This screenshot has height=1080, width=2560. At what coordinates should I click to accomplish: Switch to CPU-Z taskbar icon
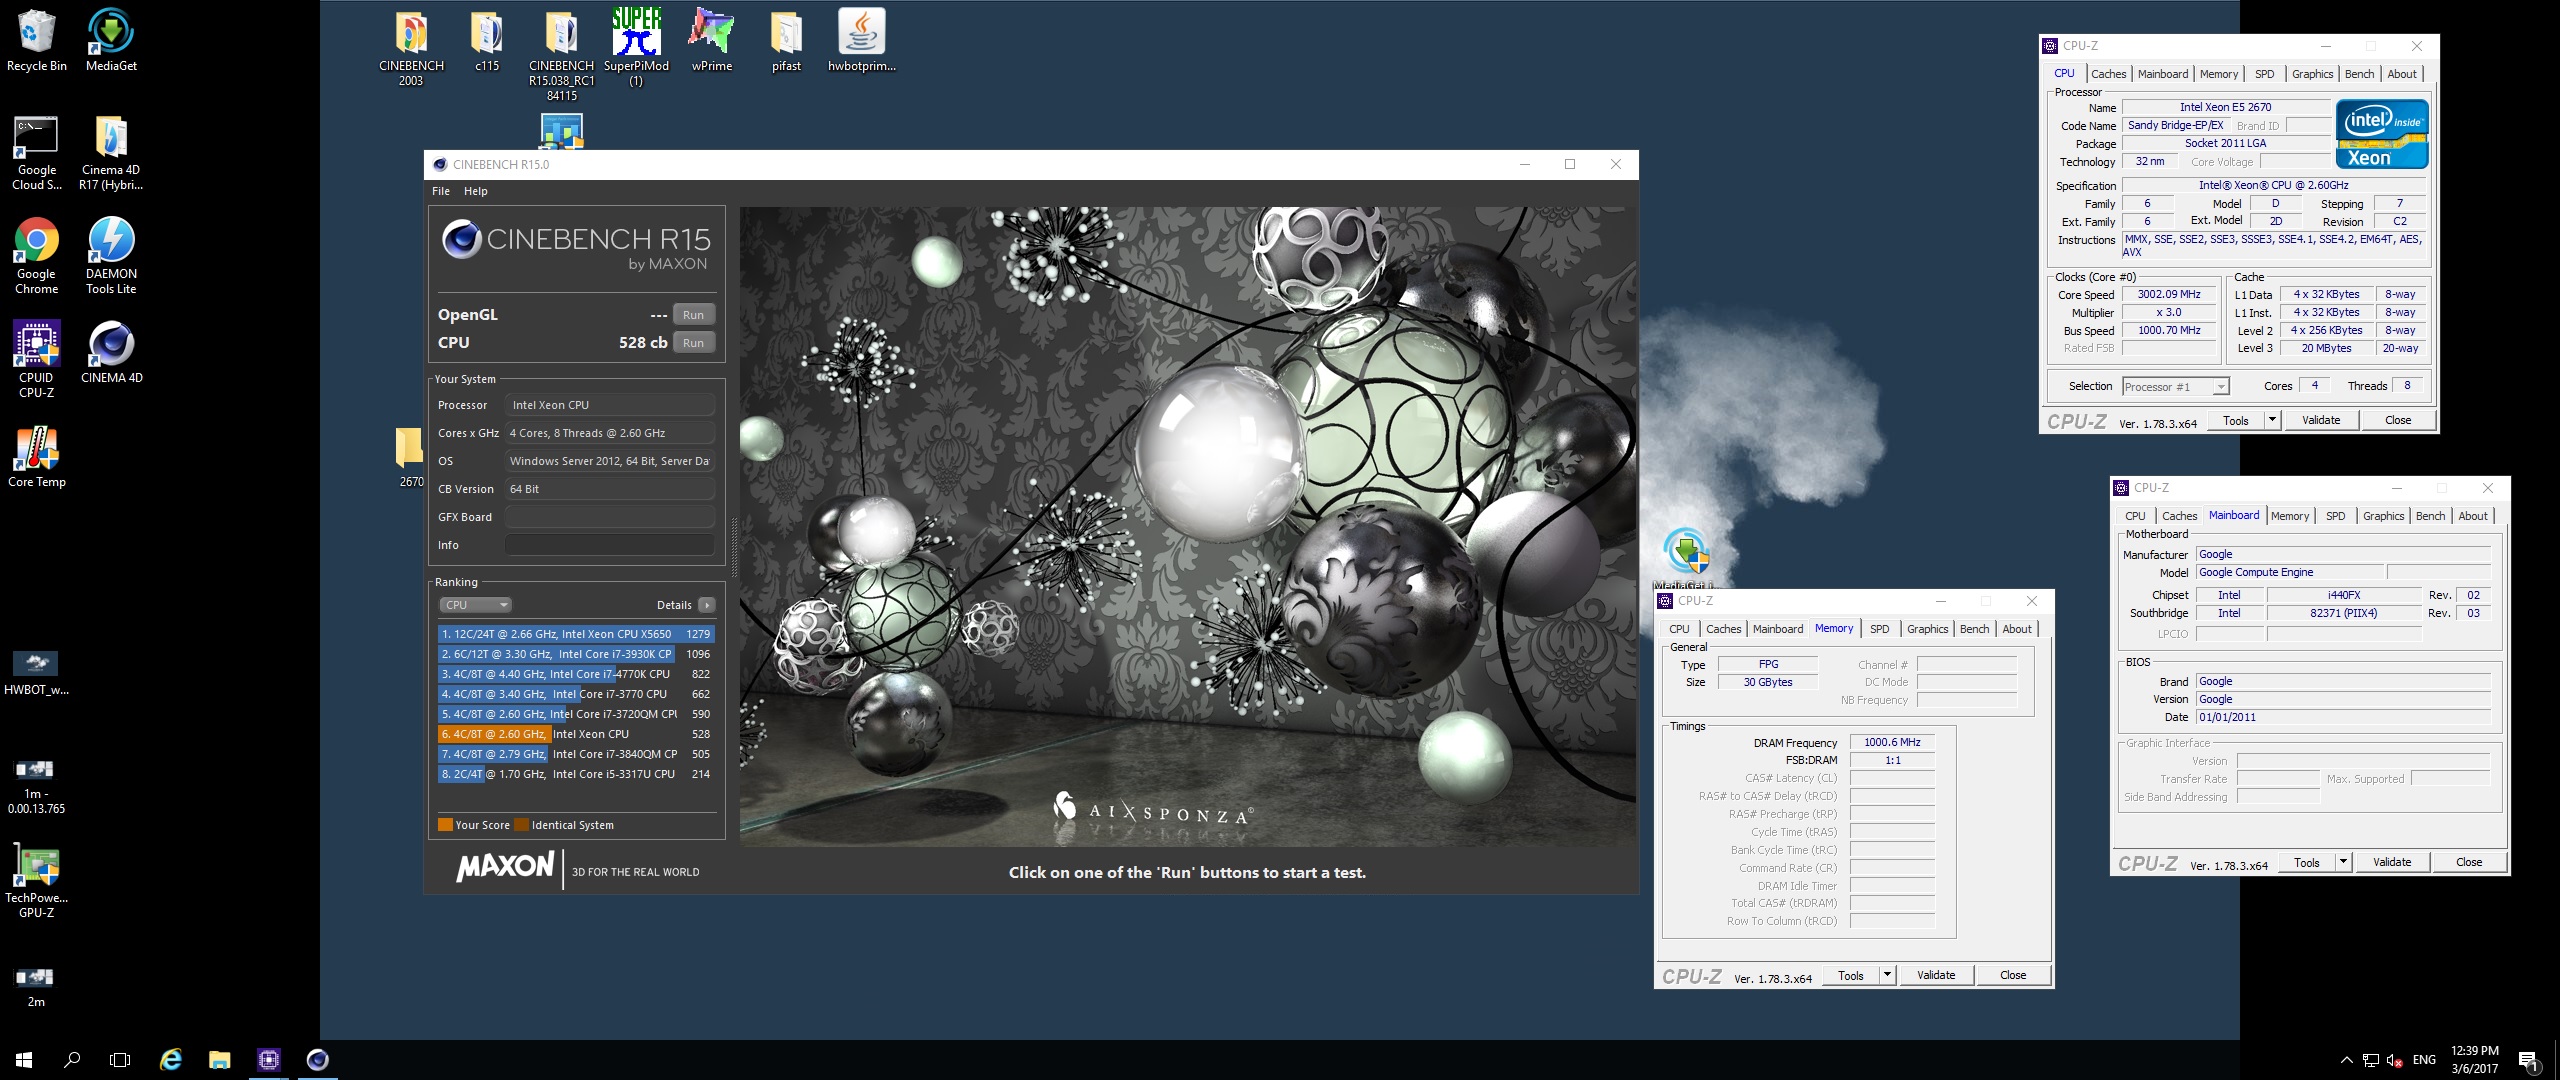tap(268, 1060)
